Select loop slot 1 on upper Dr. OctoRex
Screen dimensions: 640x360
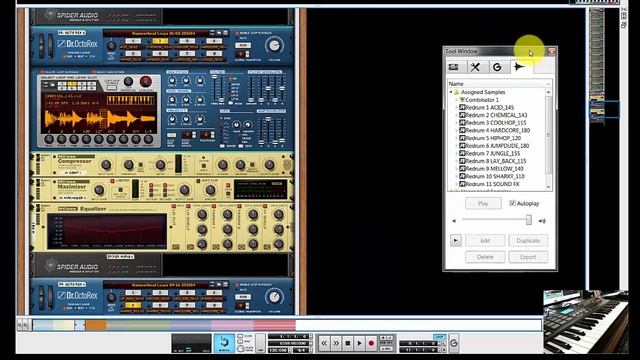click(x=133, y=41)
